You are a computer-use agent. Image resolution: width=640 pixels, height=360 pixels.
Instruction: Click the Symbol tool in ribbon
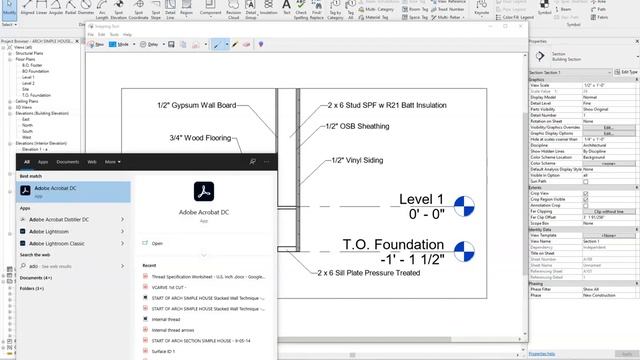[x=544, y=8]
